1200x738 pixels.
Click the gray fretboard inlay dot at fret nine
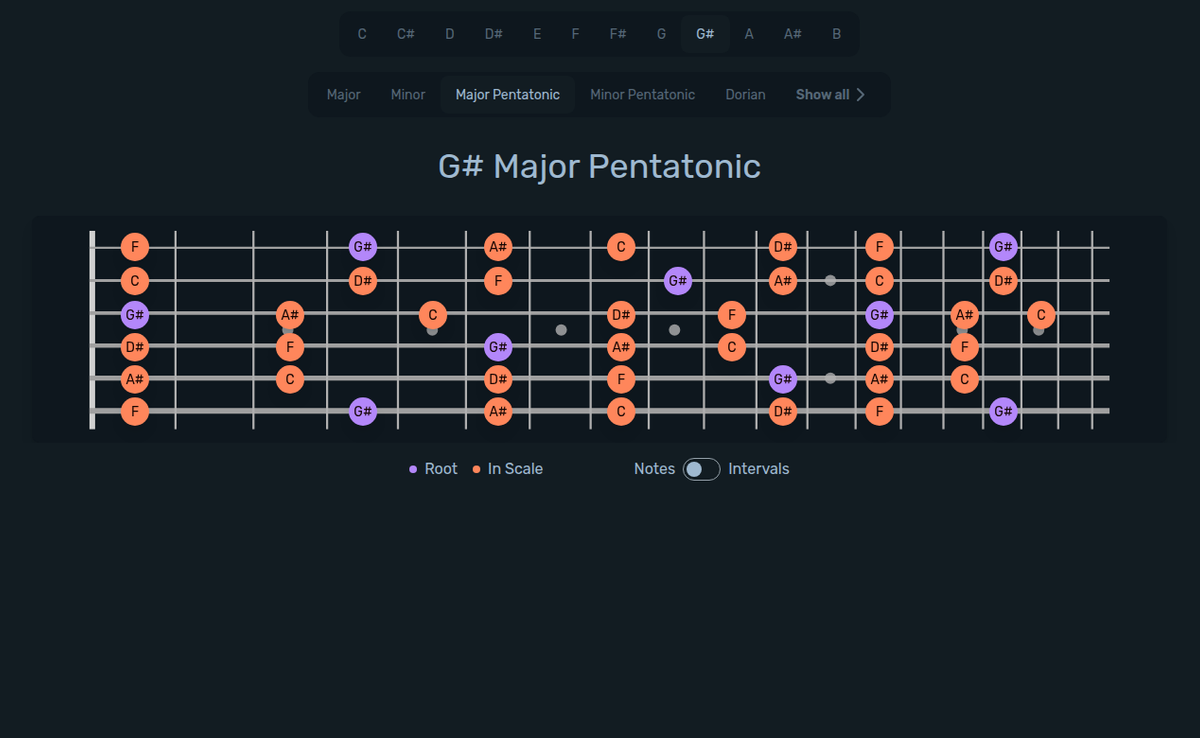[x=675, y=330]
